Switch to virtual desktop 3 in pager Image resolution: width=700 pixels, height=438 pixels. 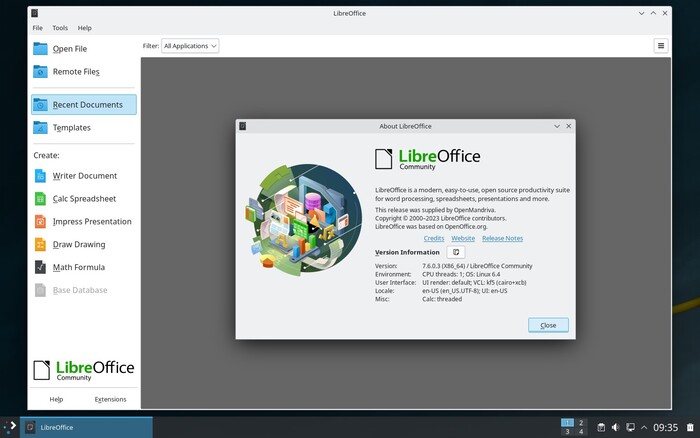click(567, 432)
